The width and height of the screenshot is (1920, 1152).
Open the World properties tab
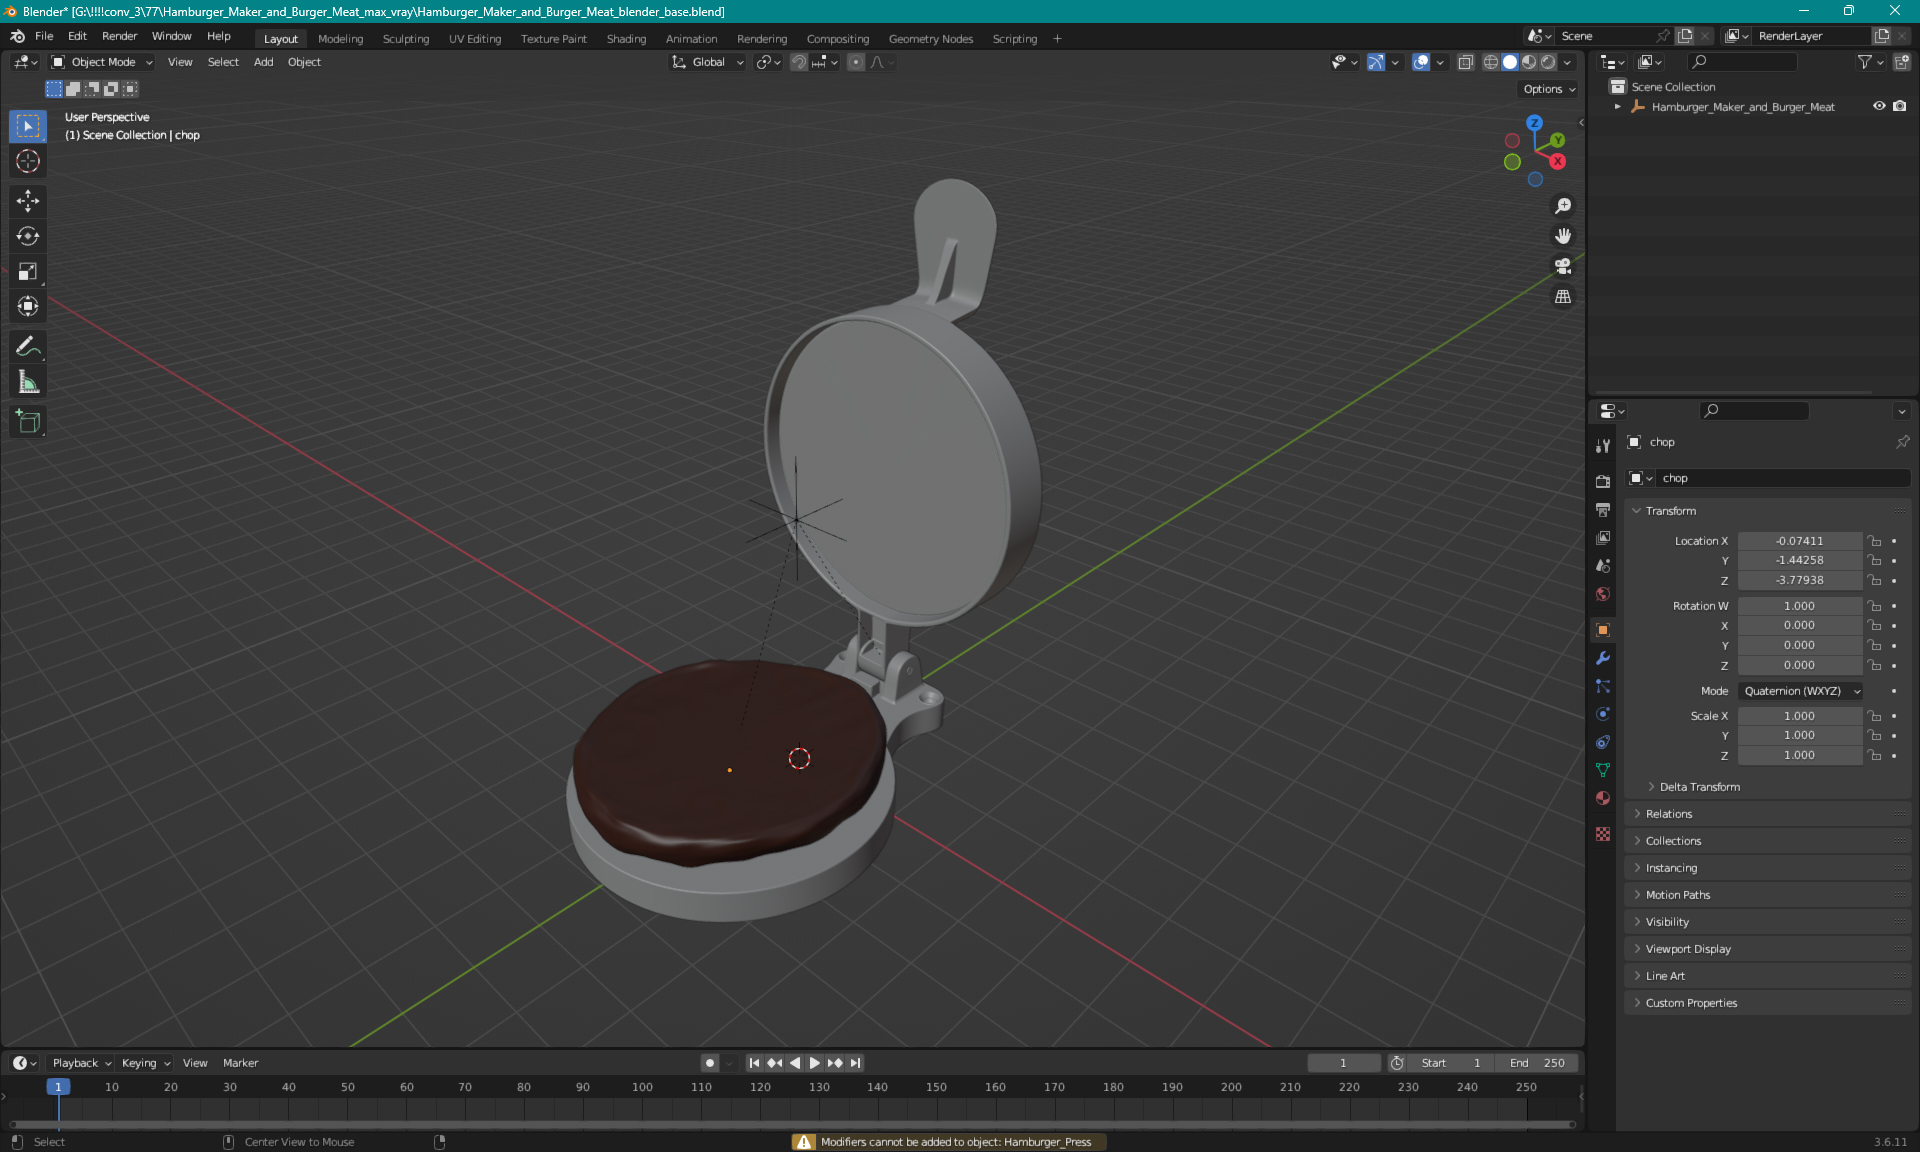[x=1603, y=593]
